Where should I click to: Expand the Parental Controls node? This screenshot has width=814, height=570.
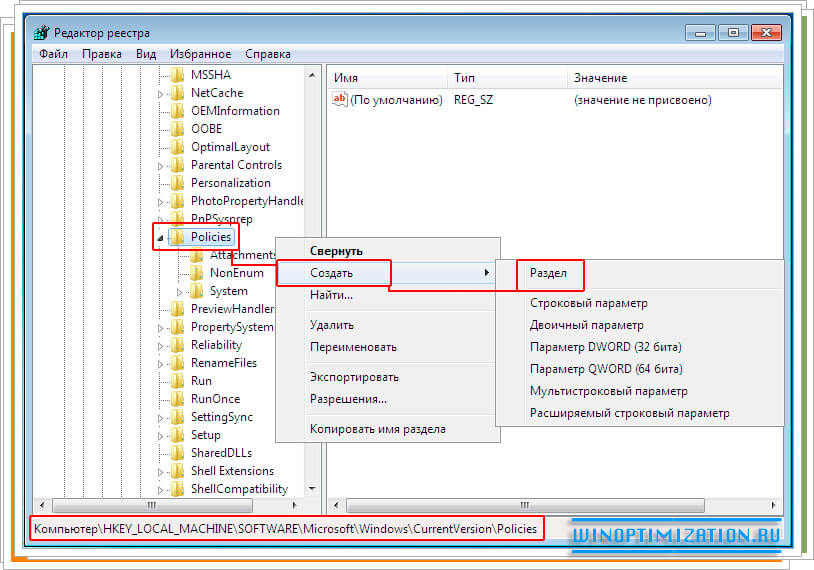(160, 165)
